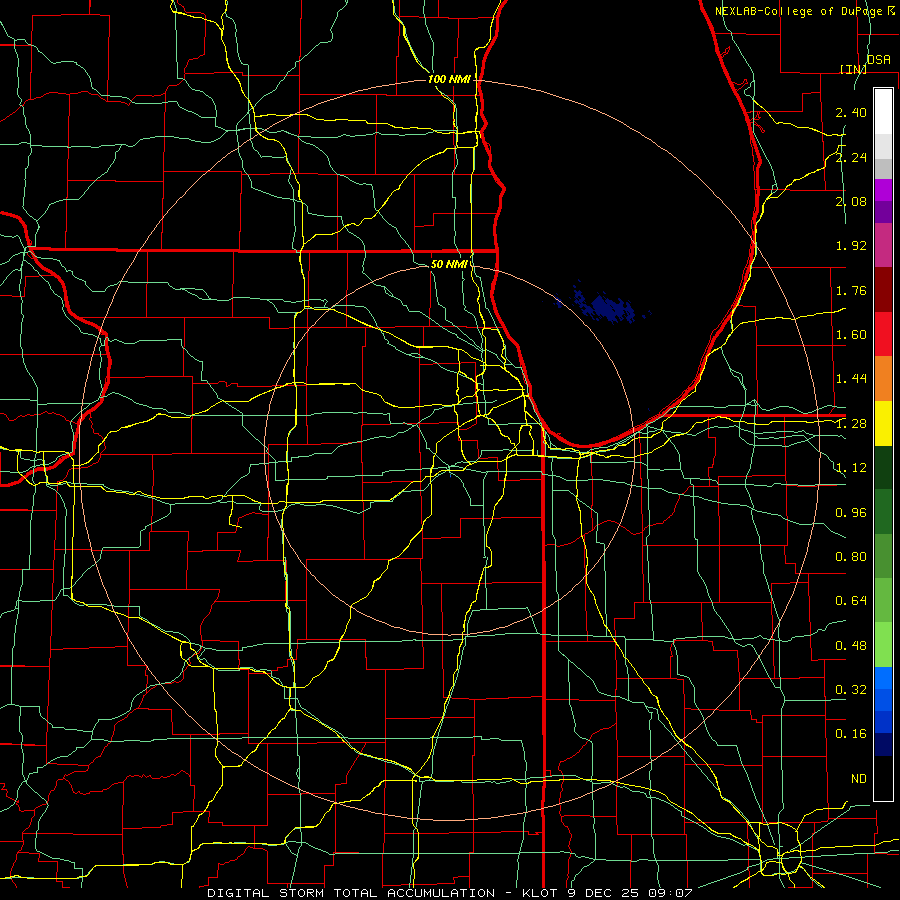Select the 2.24 legend value
The width and height of the screenshot is (900, 900).
coord(851,157)
